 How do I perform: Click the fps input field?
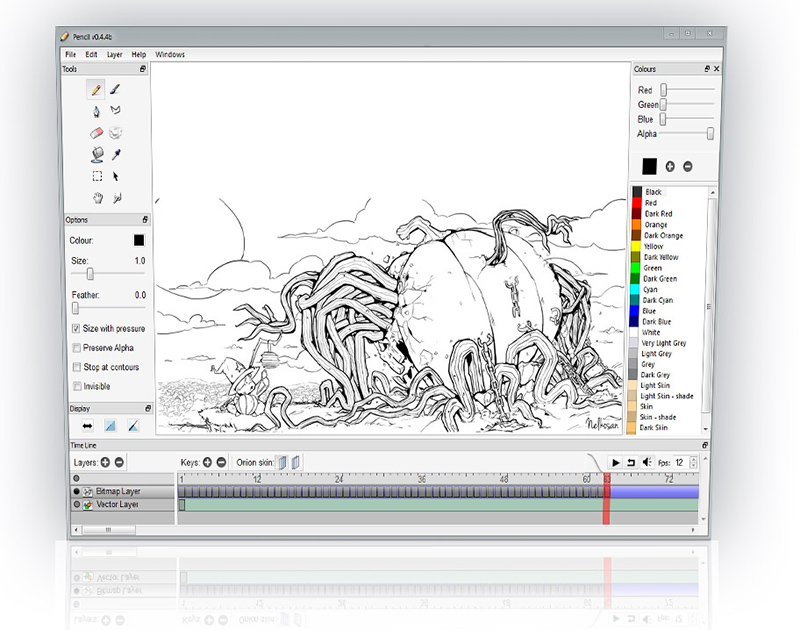tap(681, 463)
